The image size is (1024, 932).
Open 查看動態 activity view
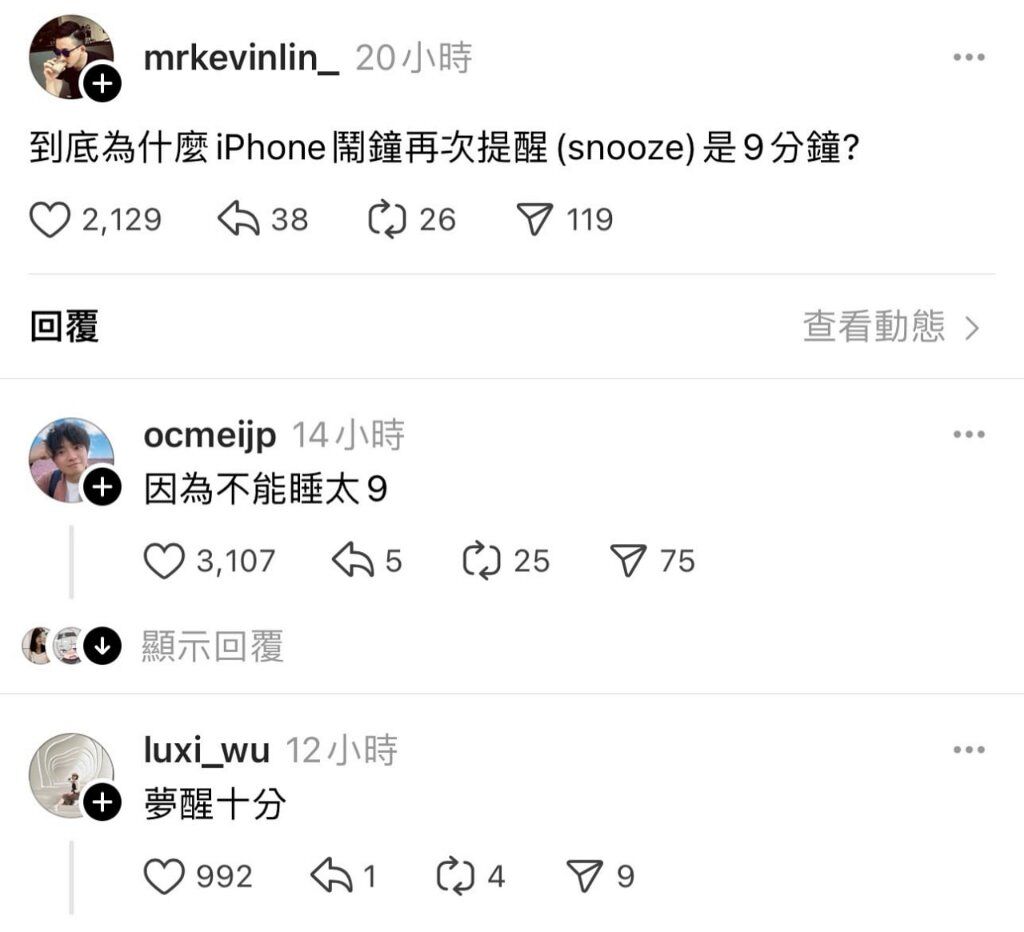point(891,327)
